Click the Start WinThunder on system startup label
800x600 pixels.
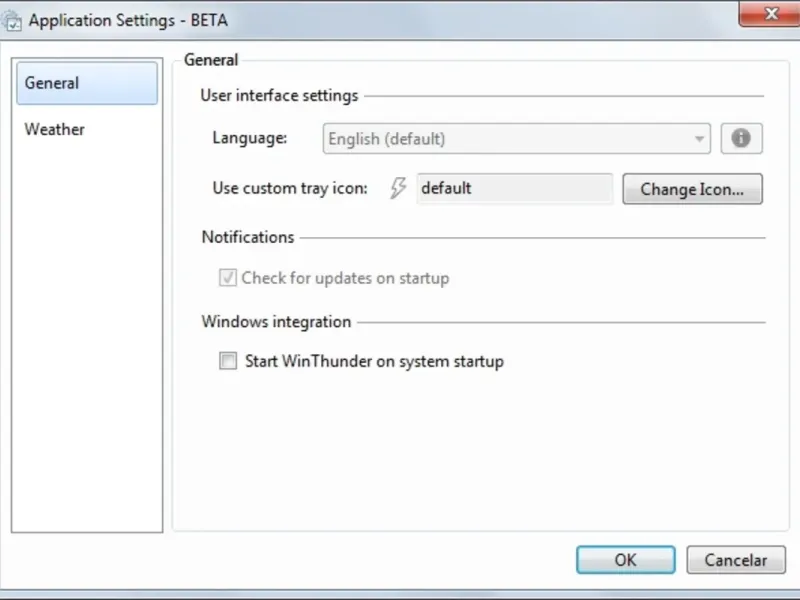(x=374, y=361)
